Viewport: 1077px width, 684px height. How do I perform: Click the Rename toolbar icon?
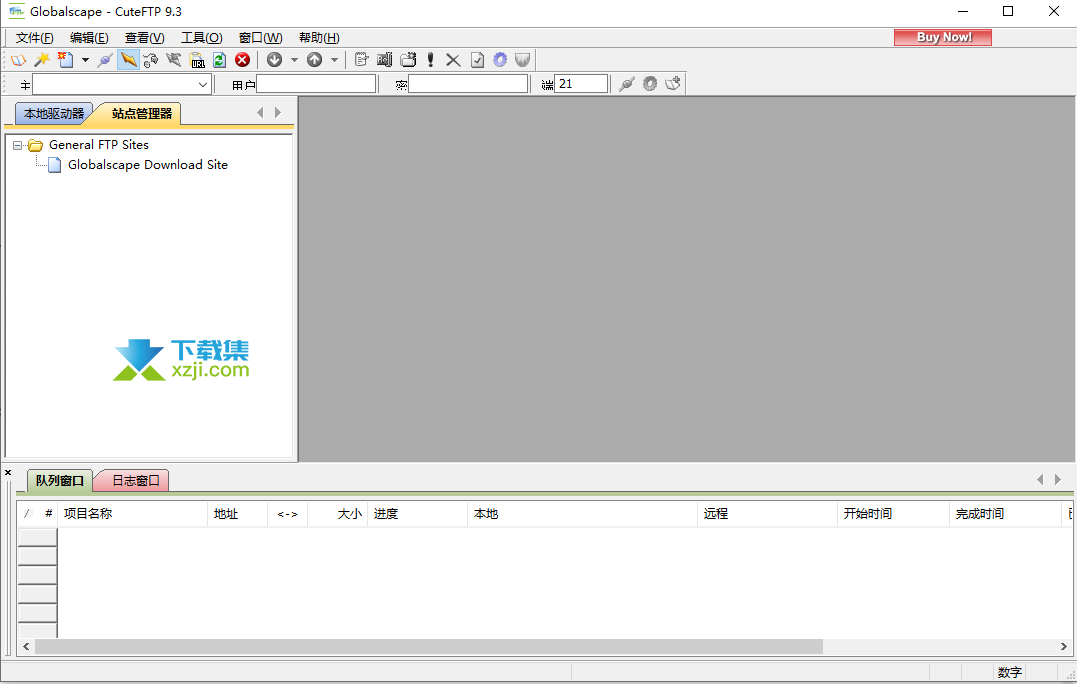pos(385,60)
